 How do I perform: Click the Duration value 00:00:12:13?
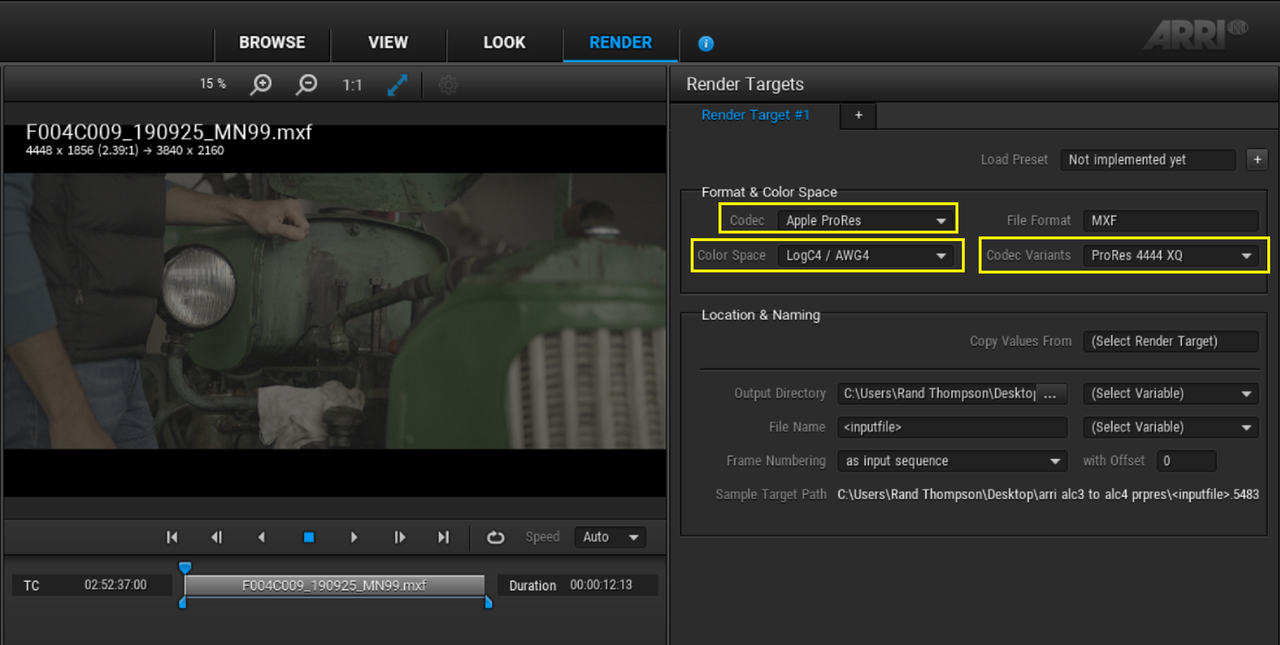tap(601, 585)
